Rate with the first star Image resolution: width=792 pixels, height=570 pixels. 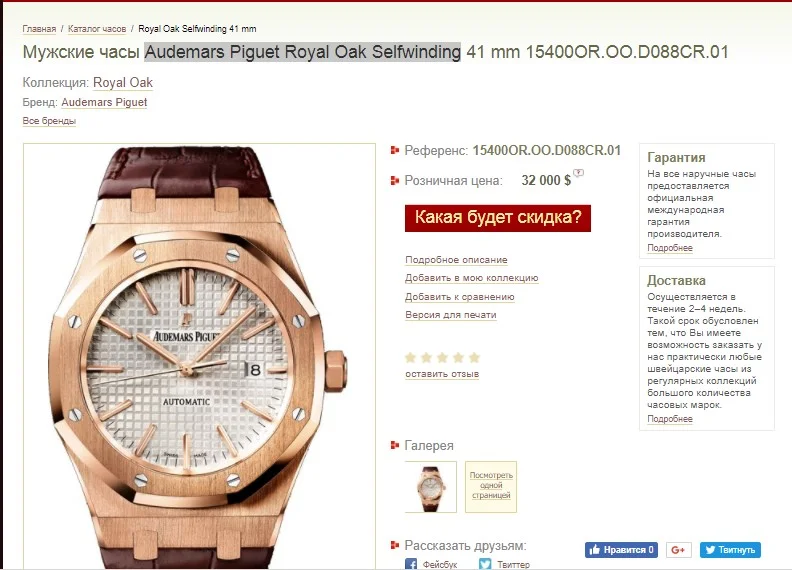[x=410, y=358]
